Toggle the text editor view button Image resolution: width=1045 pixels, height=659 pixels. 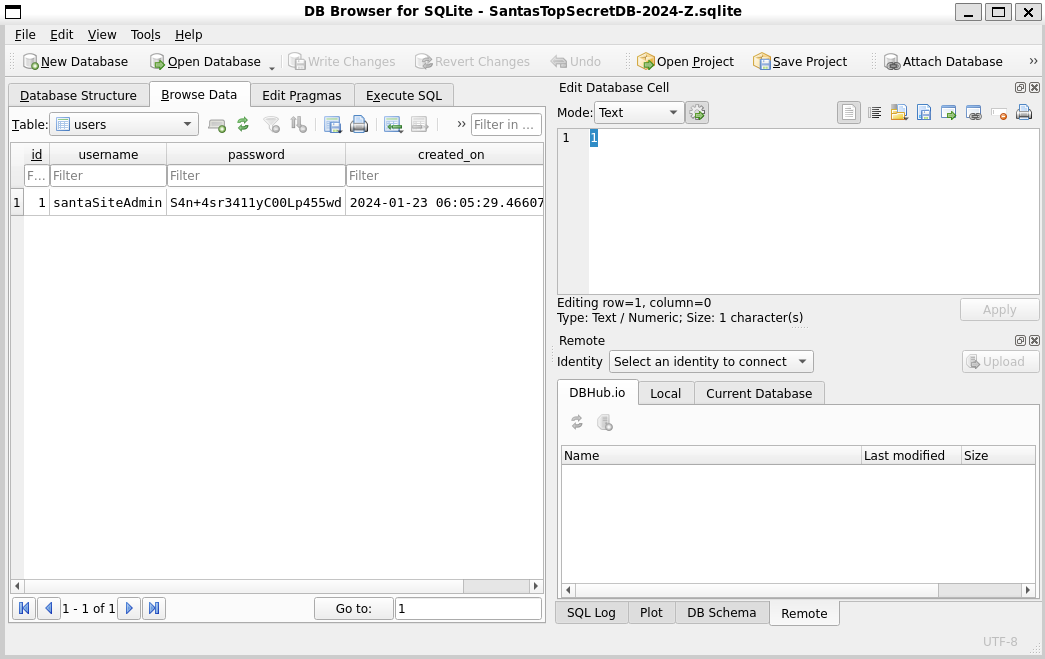tap(848, 113)
